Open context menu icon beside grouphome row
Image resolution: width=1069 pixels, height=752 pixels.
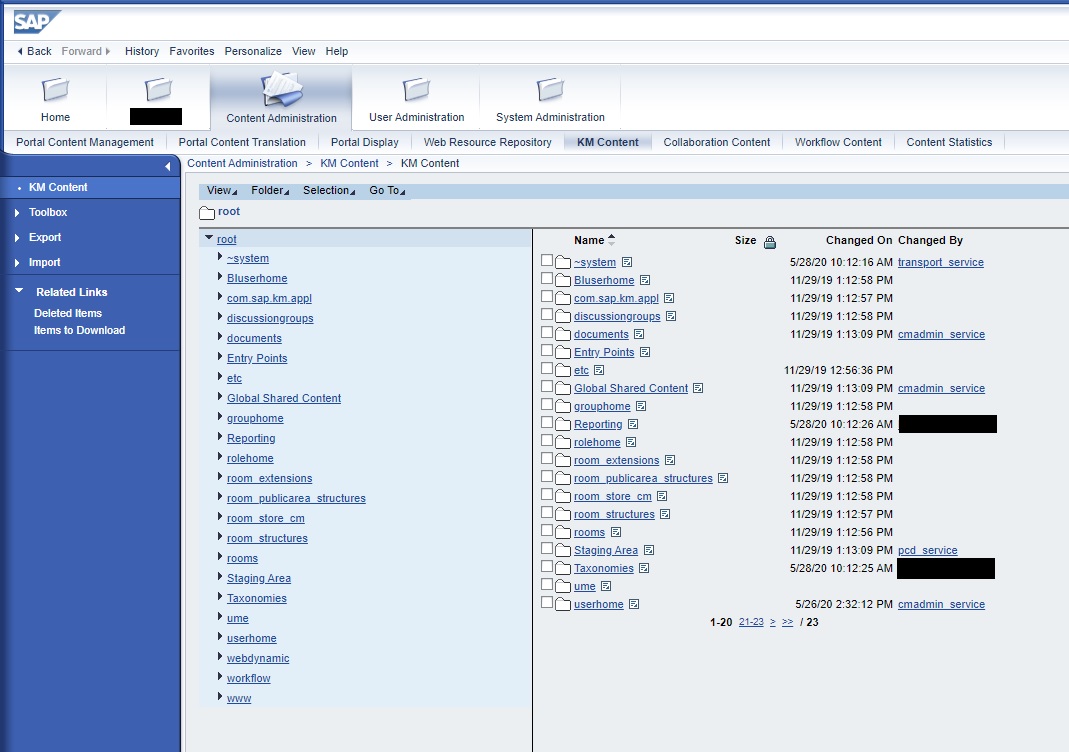[641, 406]
